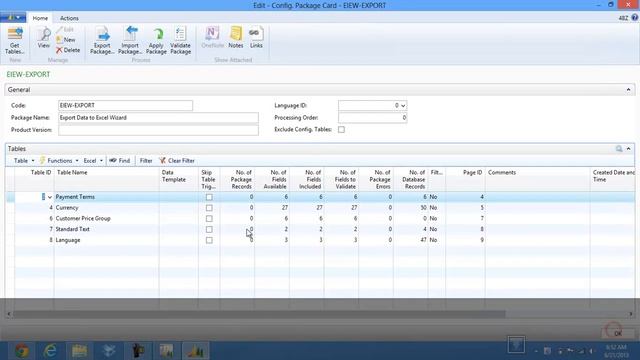Click in the Package Name field

[x=158, y=118]
